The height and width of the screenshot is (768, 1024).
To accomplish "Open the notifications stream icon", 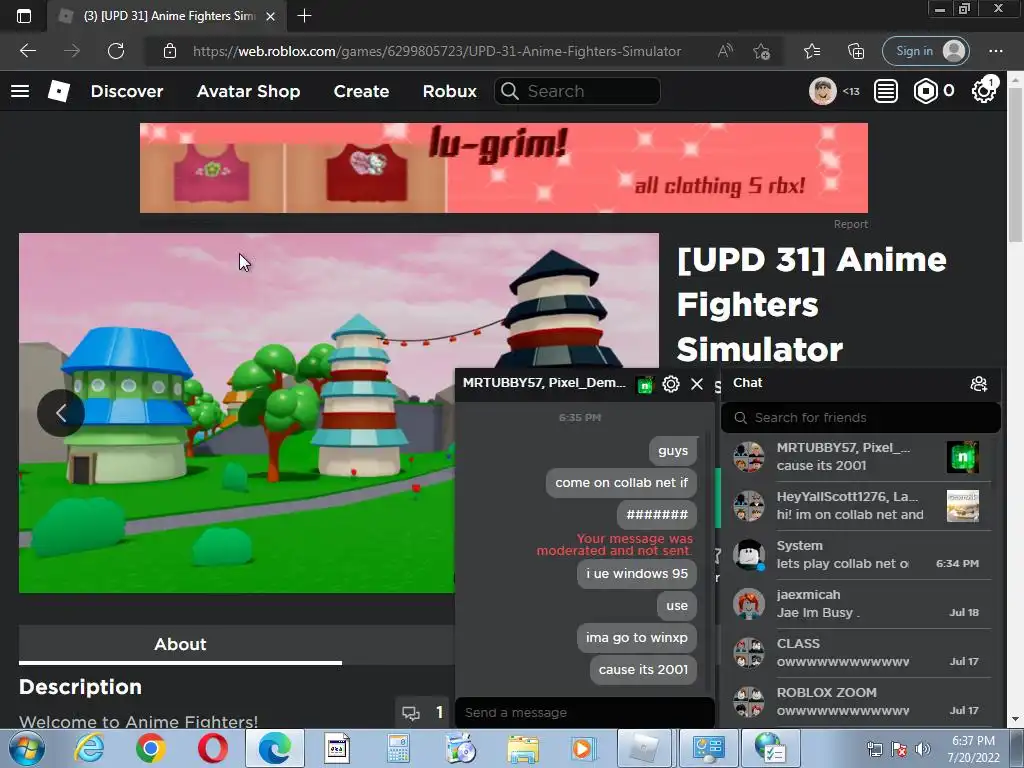I will pyautogui.click(x=886, y=91).
